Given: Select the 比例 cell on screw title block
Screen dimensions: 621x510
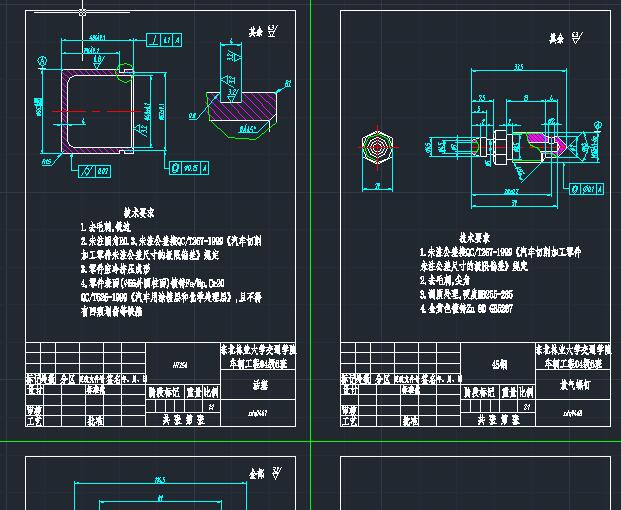Looking at the screenshot, I should 527,392.
